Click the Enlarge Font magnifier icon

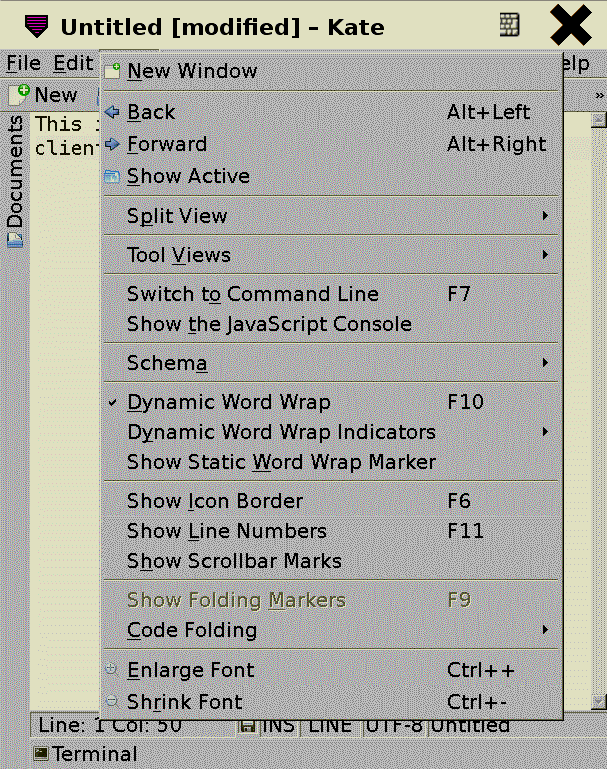click(x=112, y=670)
